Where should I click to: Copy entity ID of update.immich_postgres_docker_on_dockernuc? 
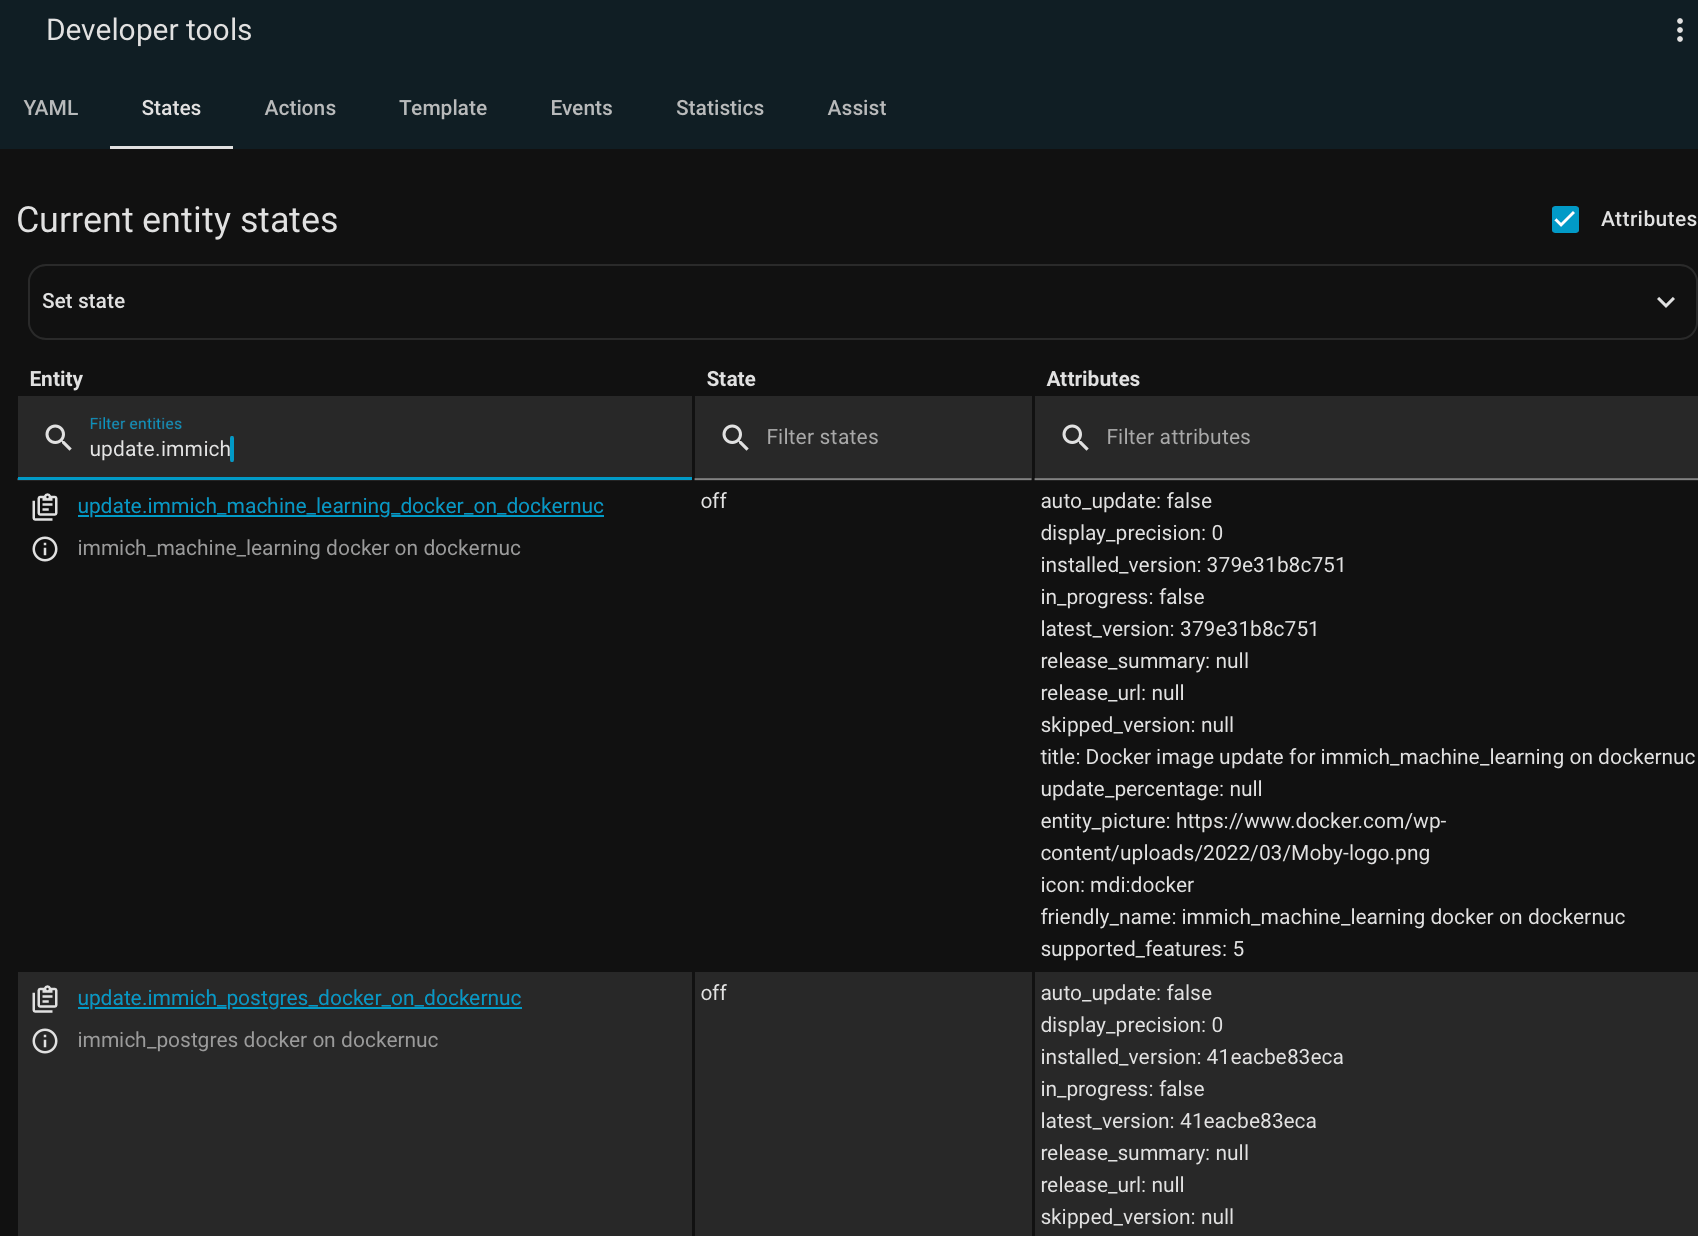click(x=45, y=998)
